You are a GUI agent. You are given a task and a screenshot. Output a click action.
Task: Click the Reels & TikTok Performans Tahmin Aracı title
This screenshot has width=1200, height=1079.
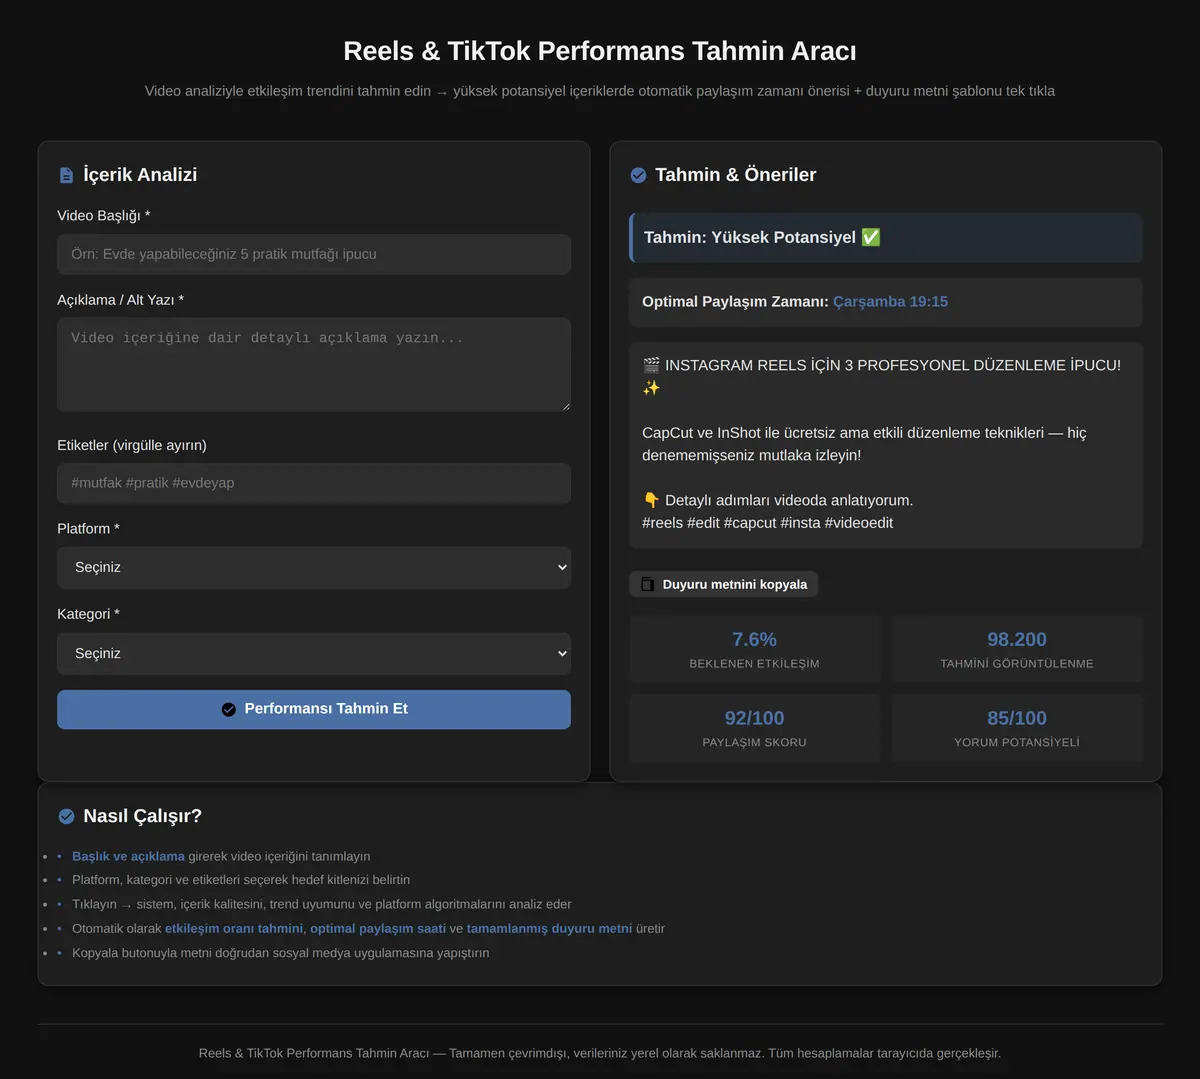click(600, 51)
